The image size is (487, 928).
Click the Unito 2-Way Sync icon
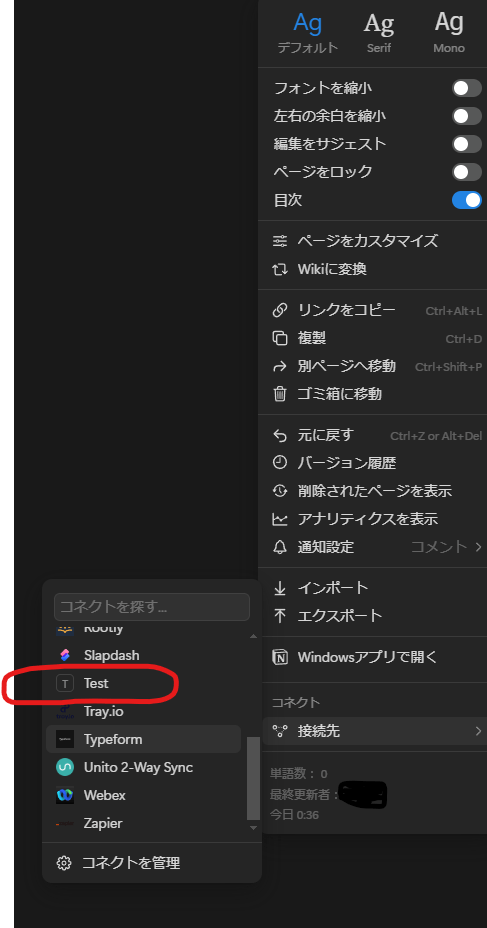point(64,767)
